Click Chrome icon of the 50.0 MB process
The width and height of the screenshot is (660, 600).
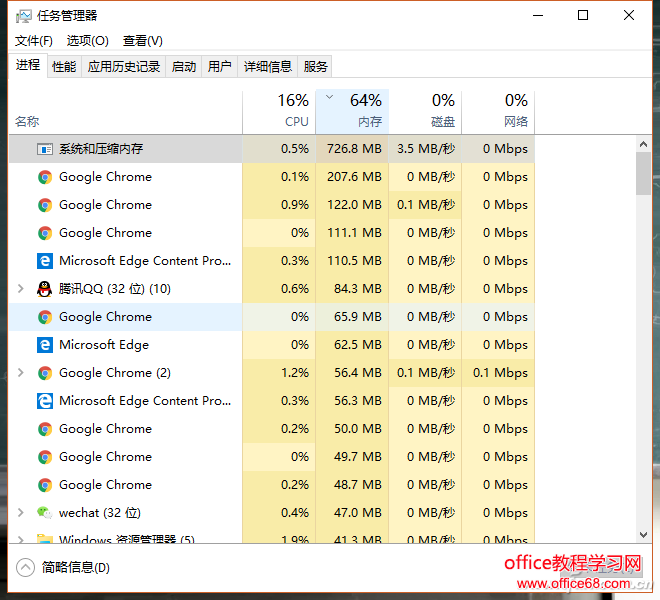(x=45, y=429)
